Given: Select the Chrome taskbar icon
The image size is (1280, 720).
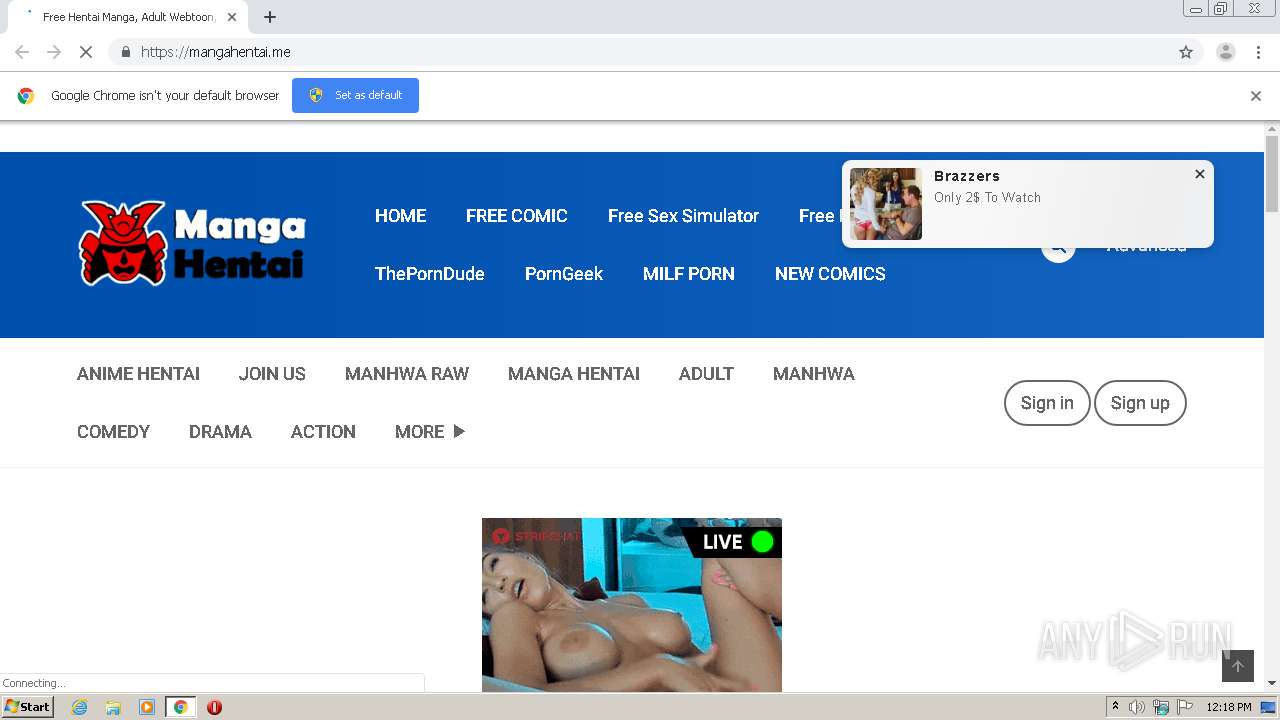Looking at the screenshot, I should [180, 707].
